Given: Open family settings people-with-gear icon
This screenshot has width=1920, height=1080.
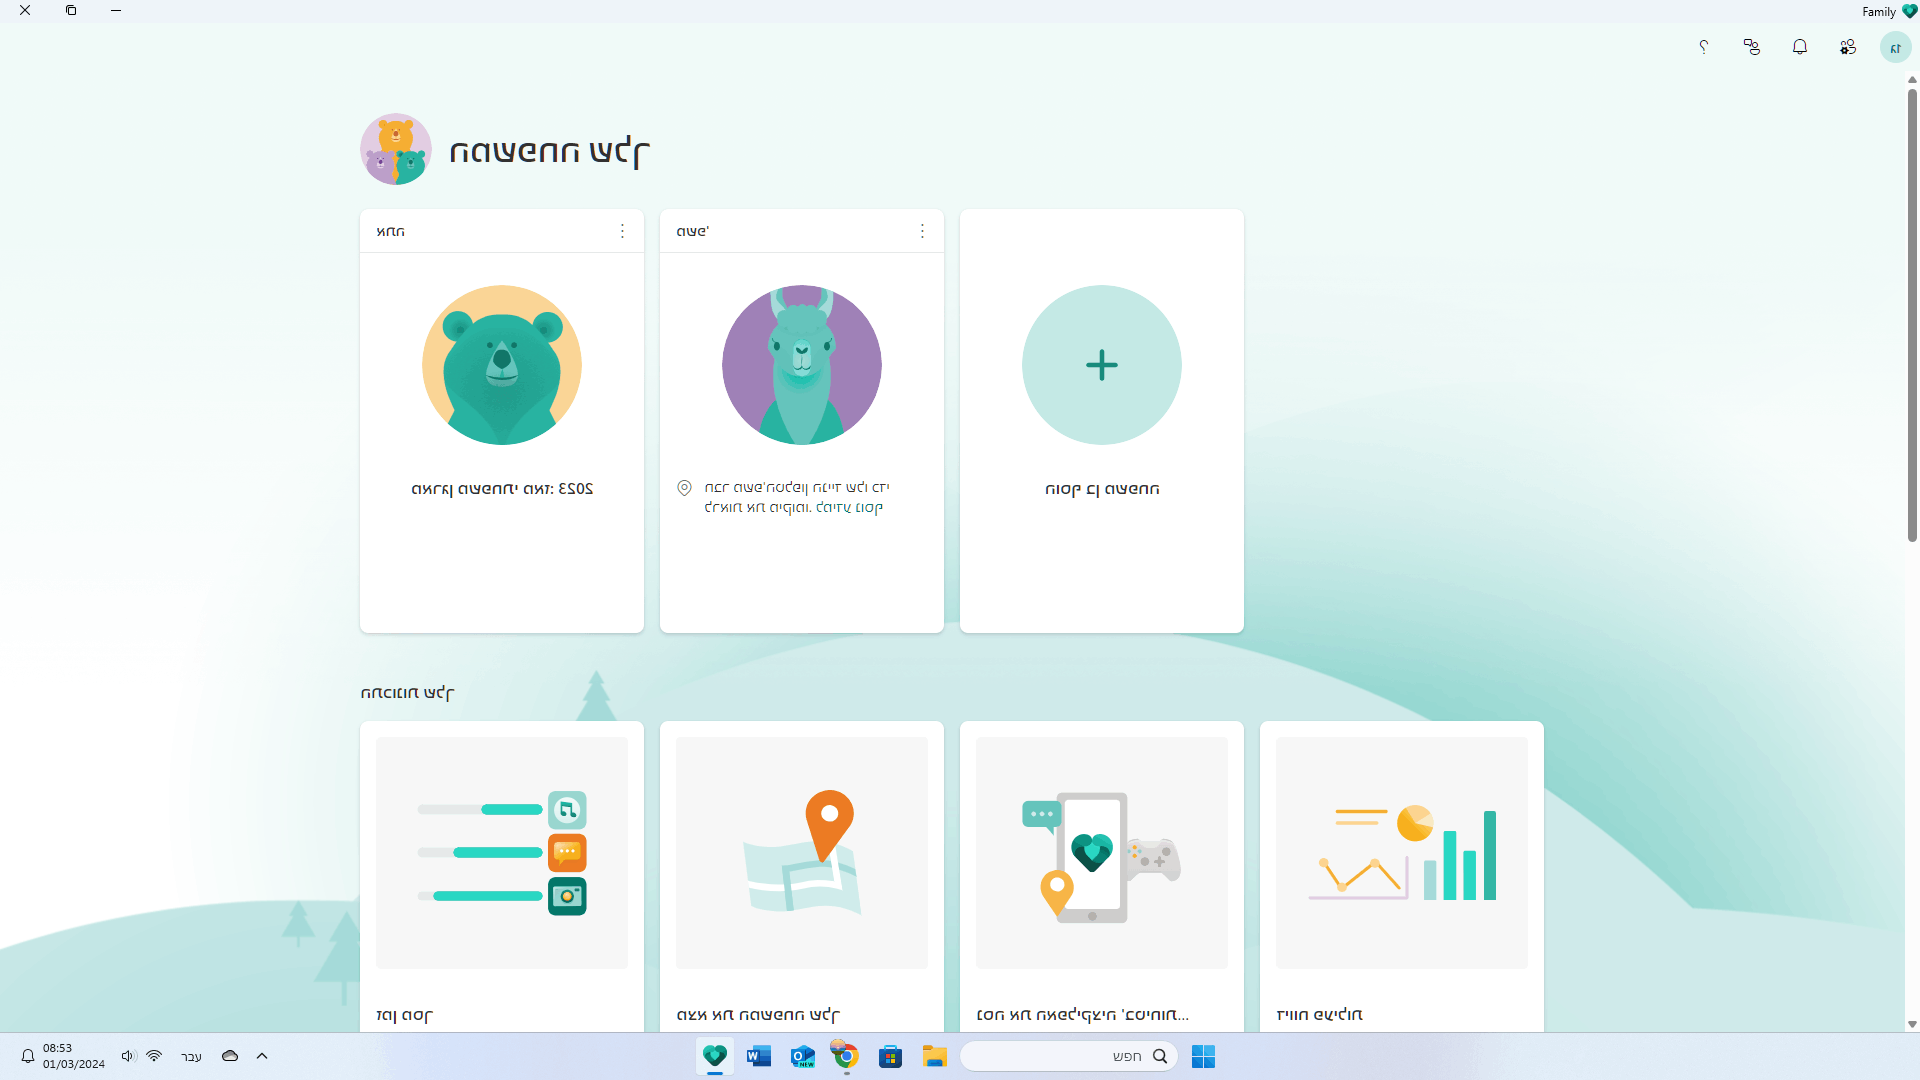Looking at the screenshot, I should click(x=1848, y=47).
